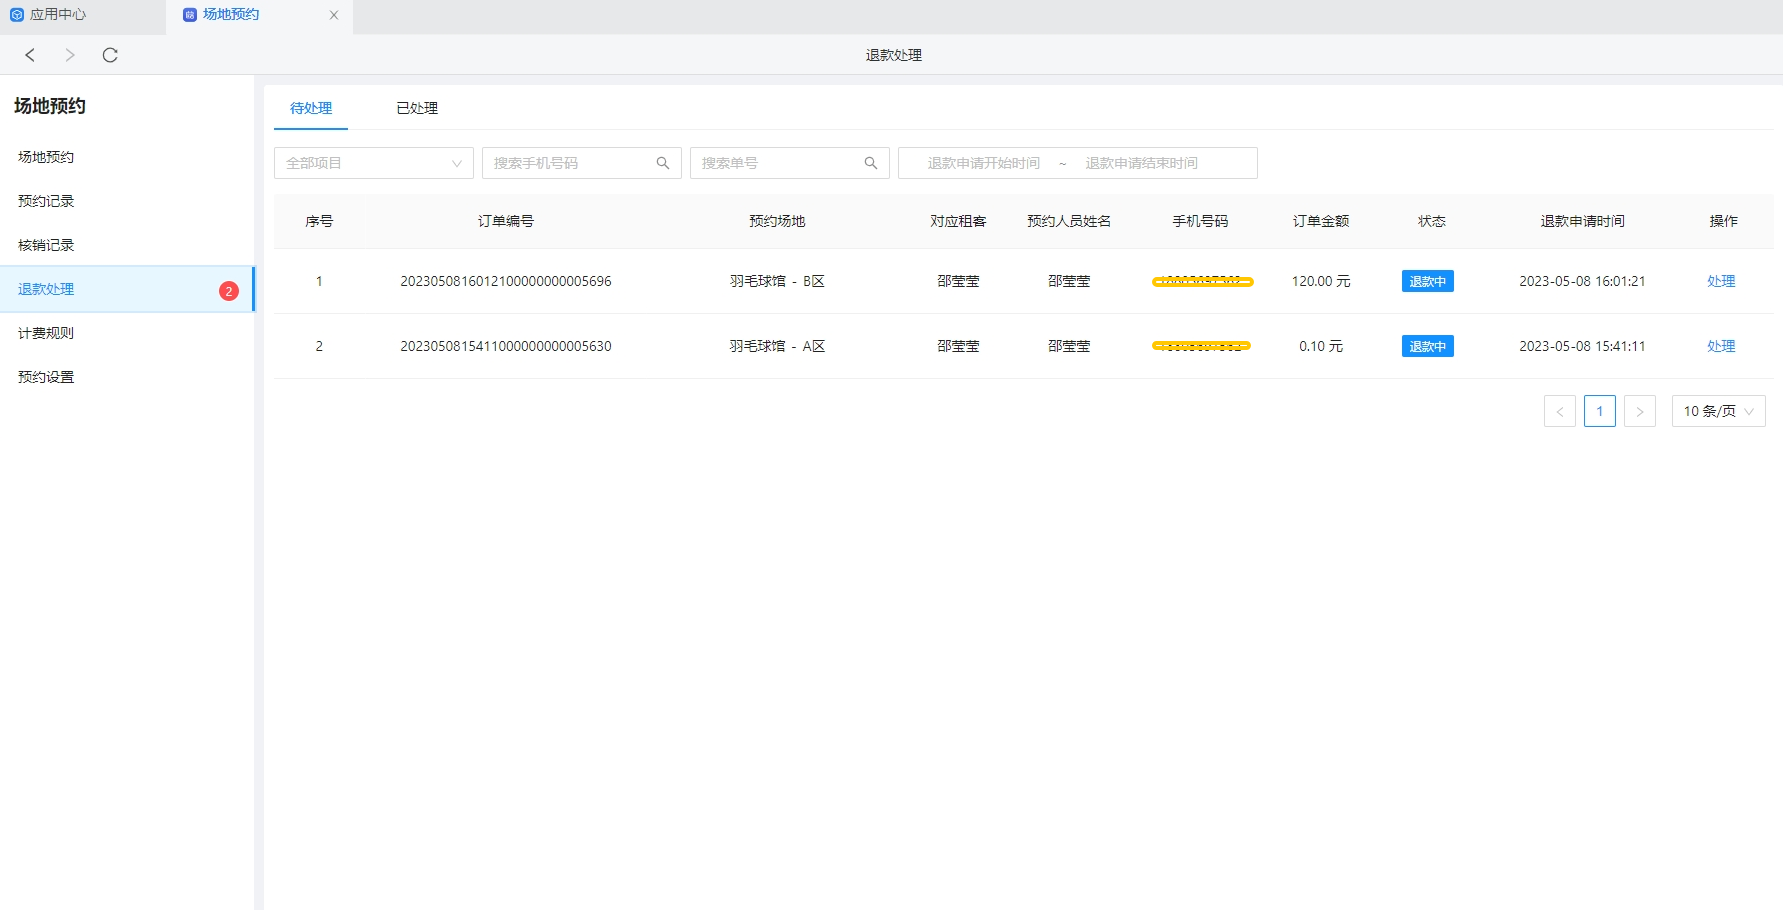
Task: Click the 预约人员姓名 column header
Action: pyautogui.click(x=1069, y=221)
